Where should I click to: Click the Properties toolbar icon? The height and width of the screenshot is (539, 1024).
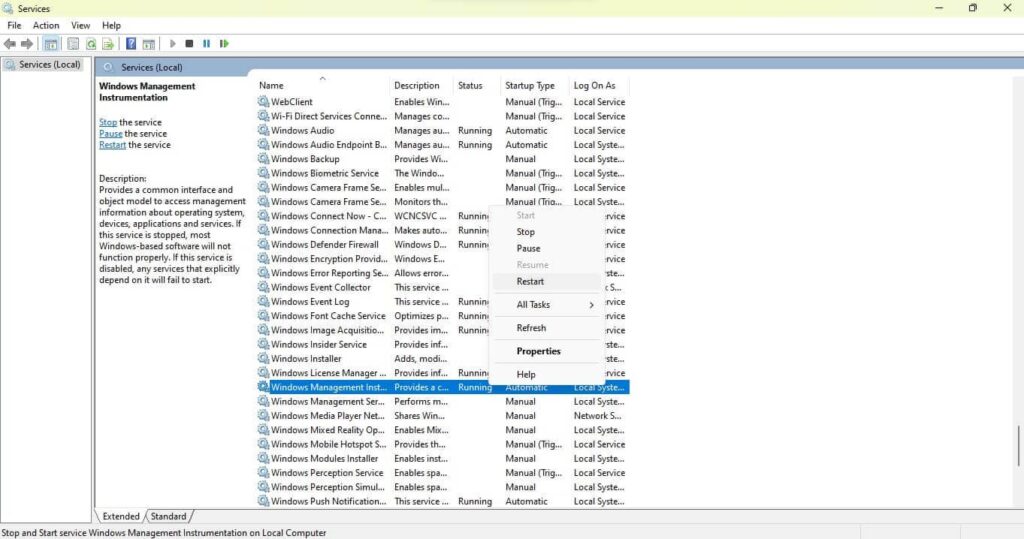pyautogui.click(x=72, y=44)
